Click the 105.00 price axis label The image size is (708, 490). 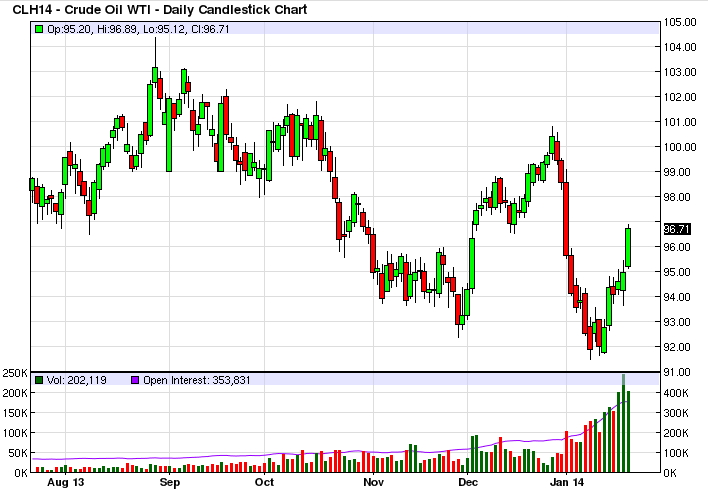pos(680,22)
